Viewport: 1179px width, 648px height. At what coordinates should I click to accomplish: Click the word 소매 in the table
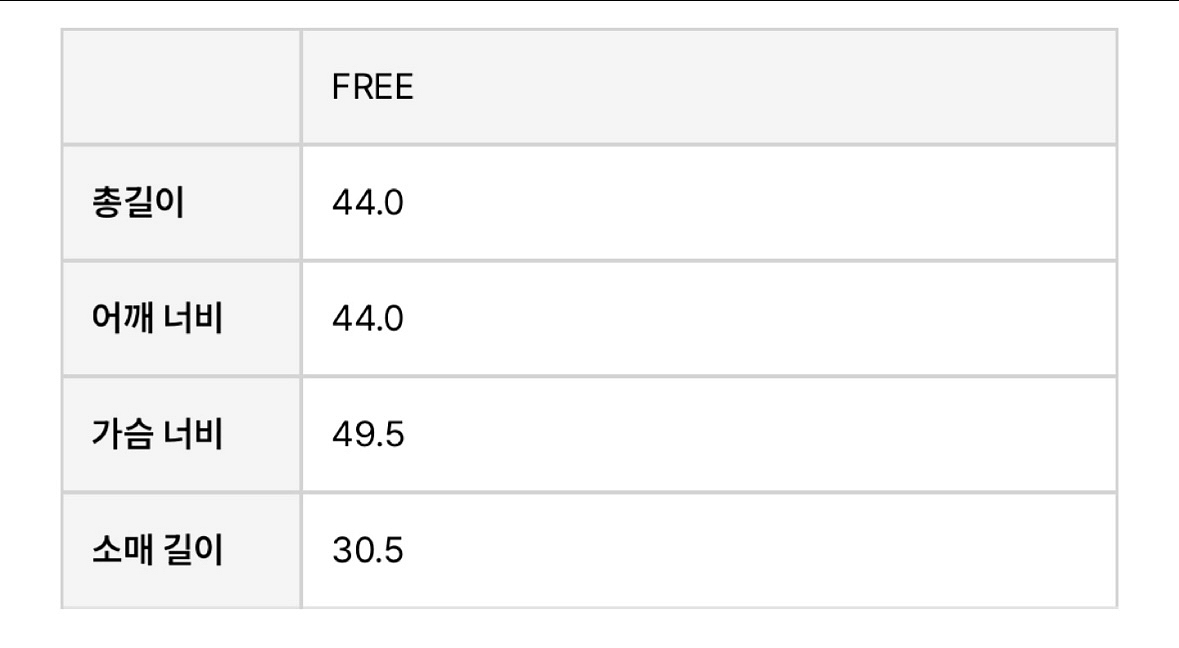pyautogui.click(x=123, y=550)
